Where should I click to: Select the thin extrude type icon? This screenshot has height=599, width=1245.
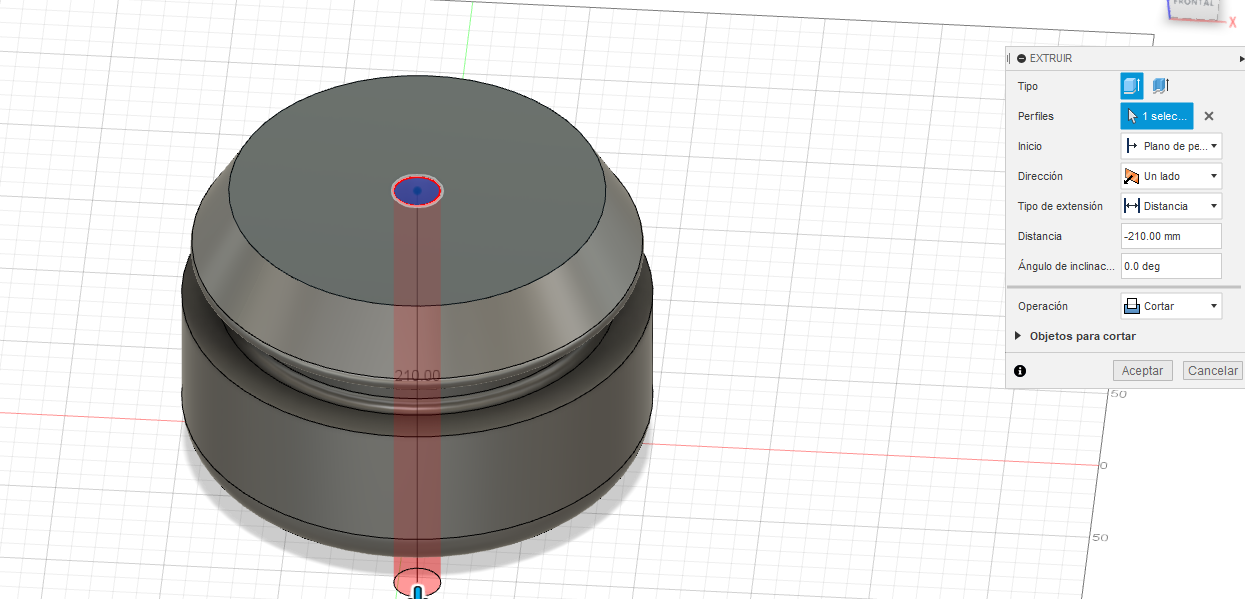(x=1161, y=86)
